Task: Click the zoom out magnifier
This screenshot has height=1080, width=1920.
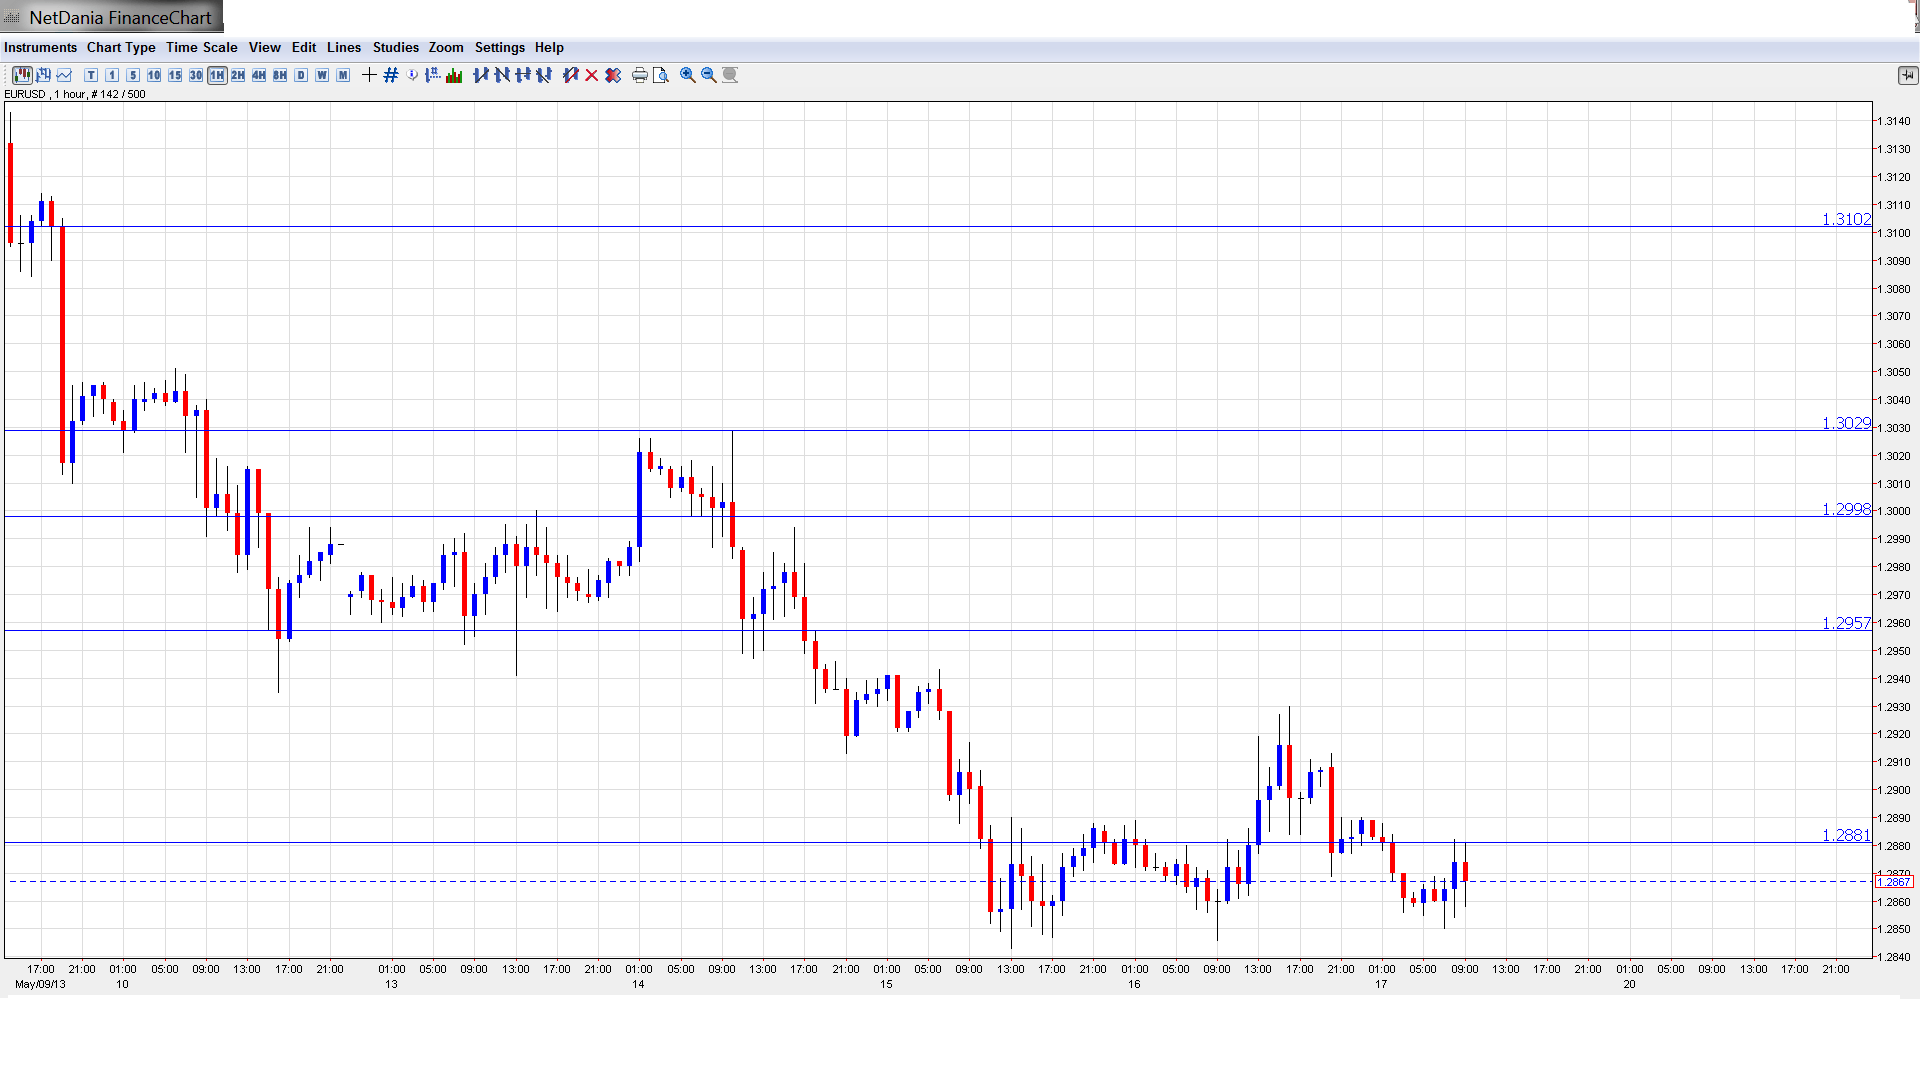Action: 708,75
